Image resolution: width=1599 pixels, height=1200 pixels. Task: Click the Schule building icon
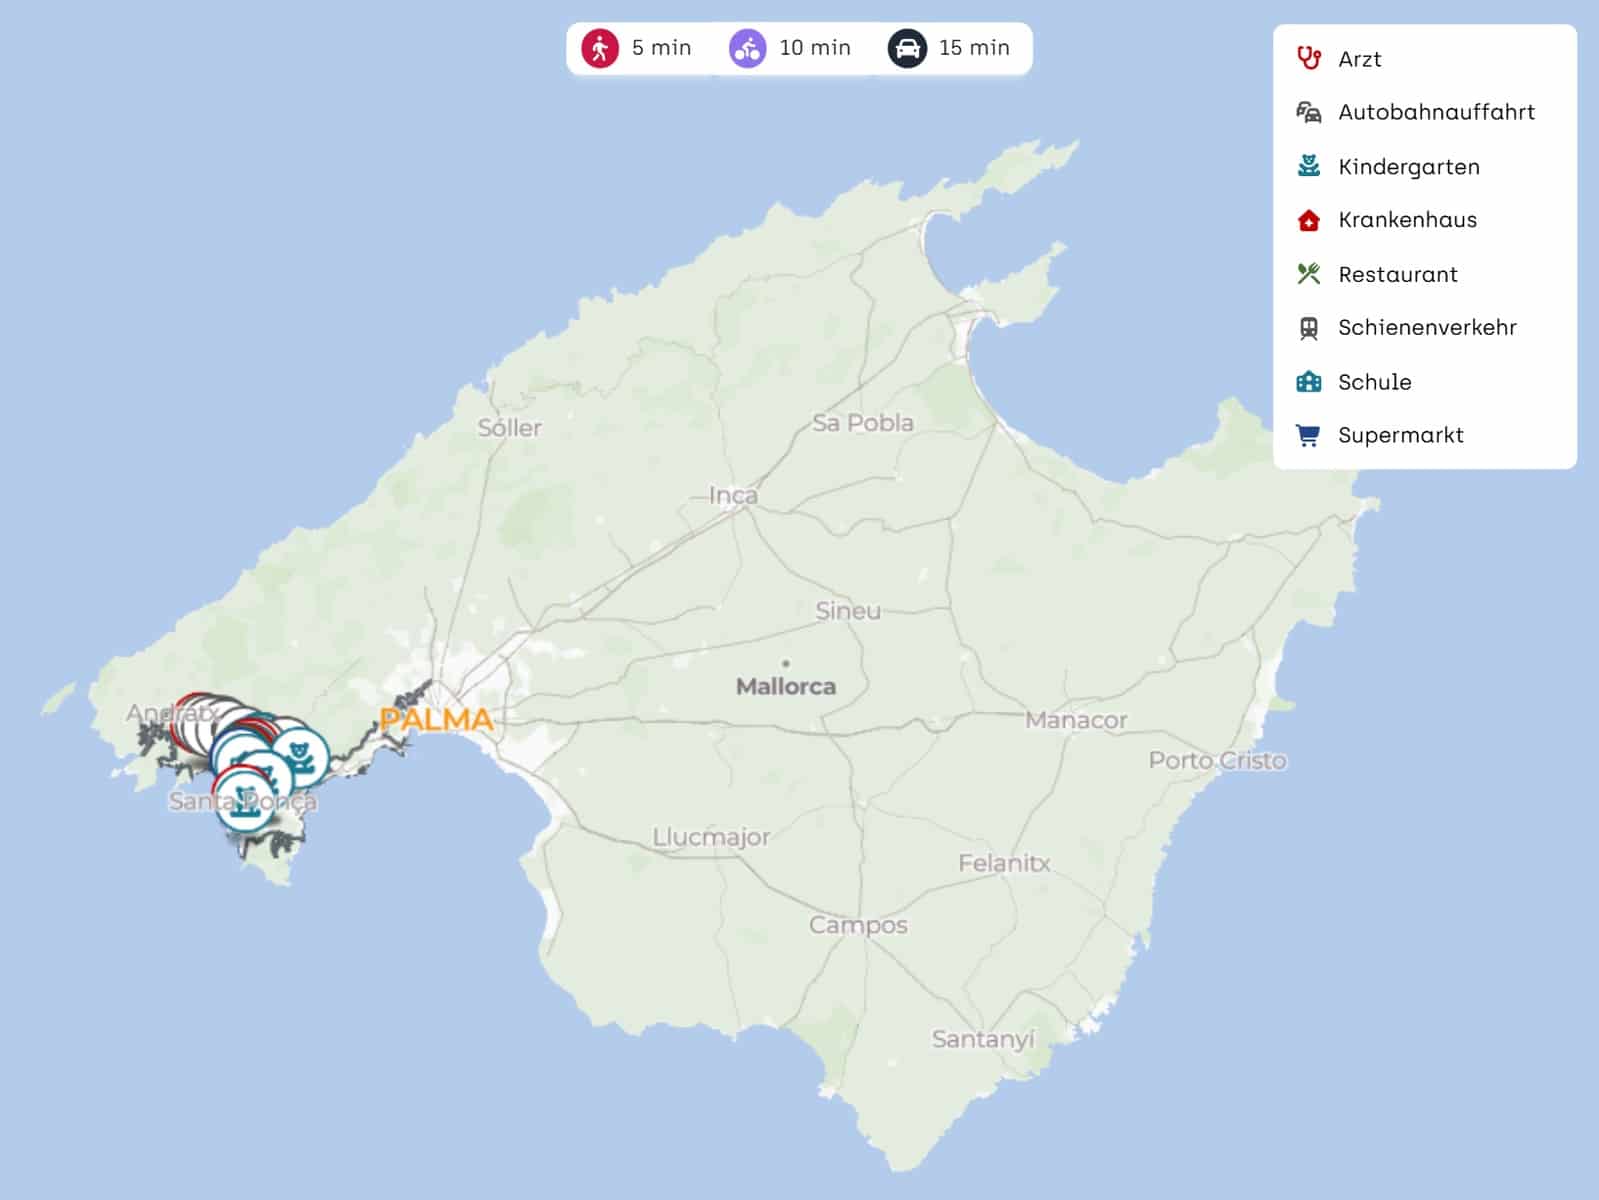point(1308,382)
